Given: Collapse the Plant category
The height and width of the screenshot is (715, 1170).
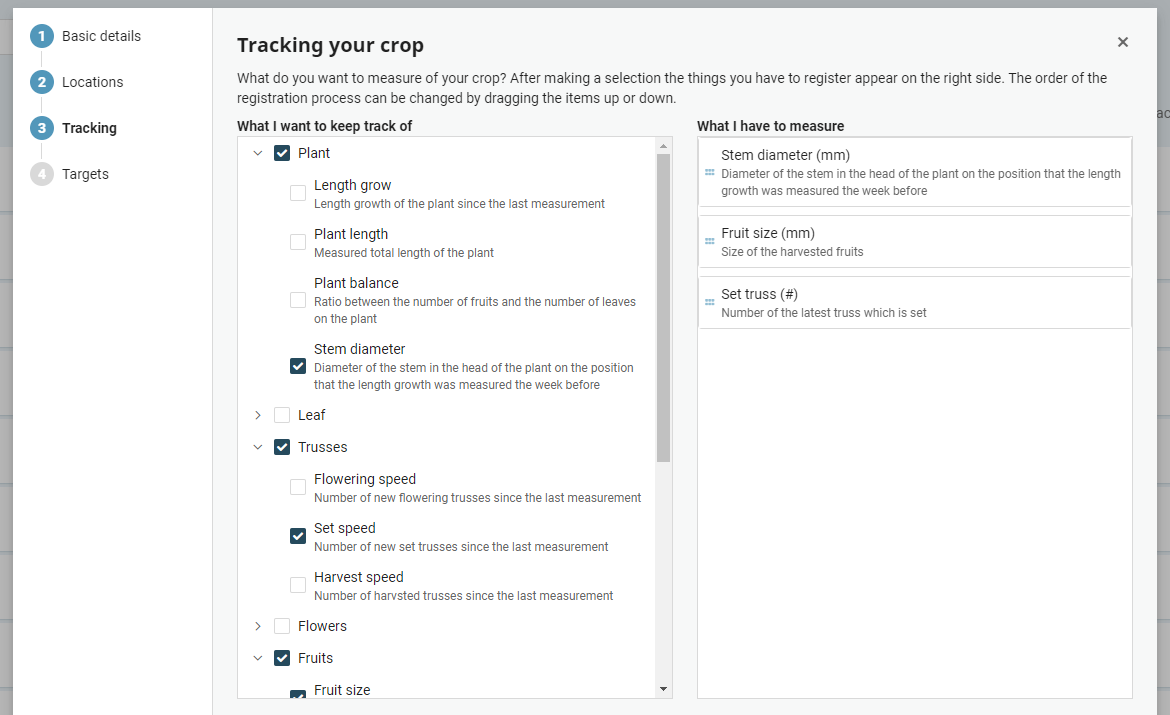Looking at the screenshot, I should pyautogui.click(x=257, y=153).
